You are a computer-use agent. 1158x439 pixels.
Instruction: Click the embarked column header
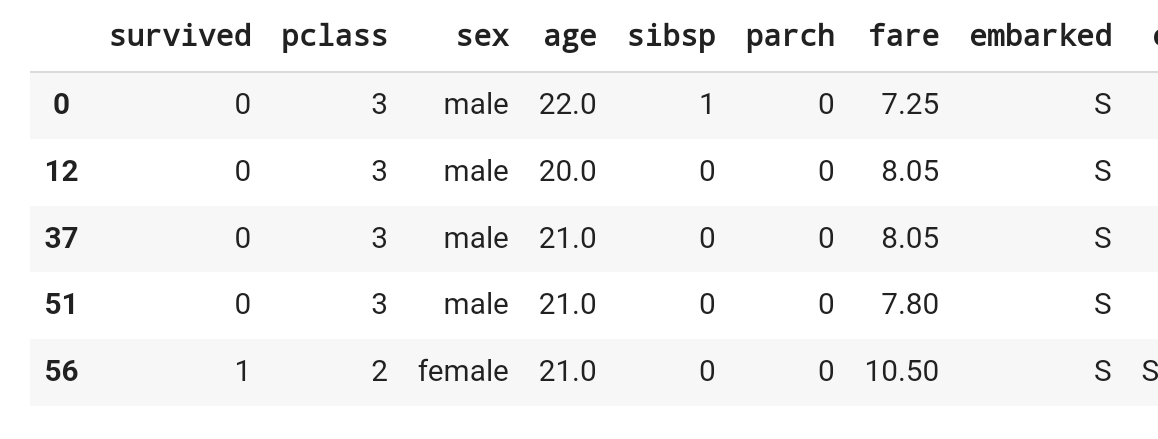(1041, 35)
